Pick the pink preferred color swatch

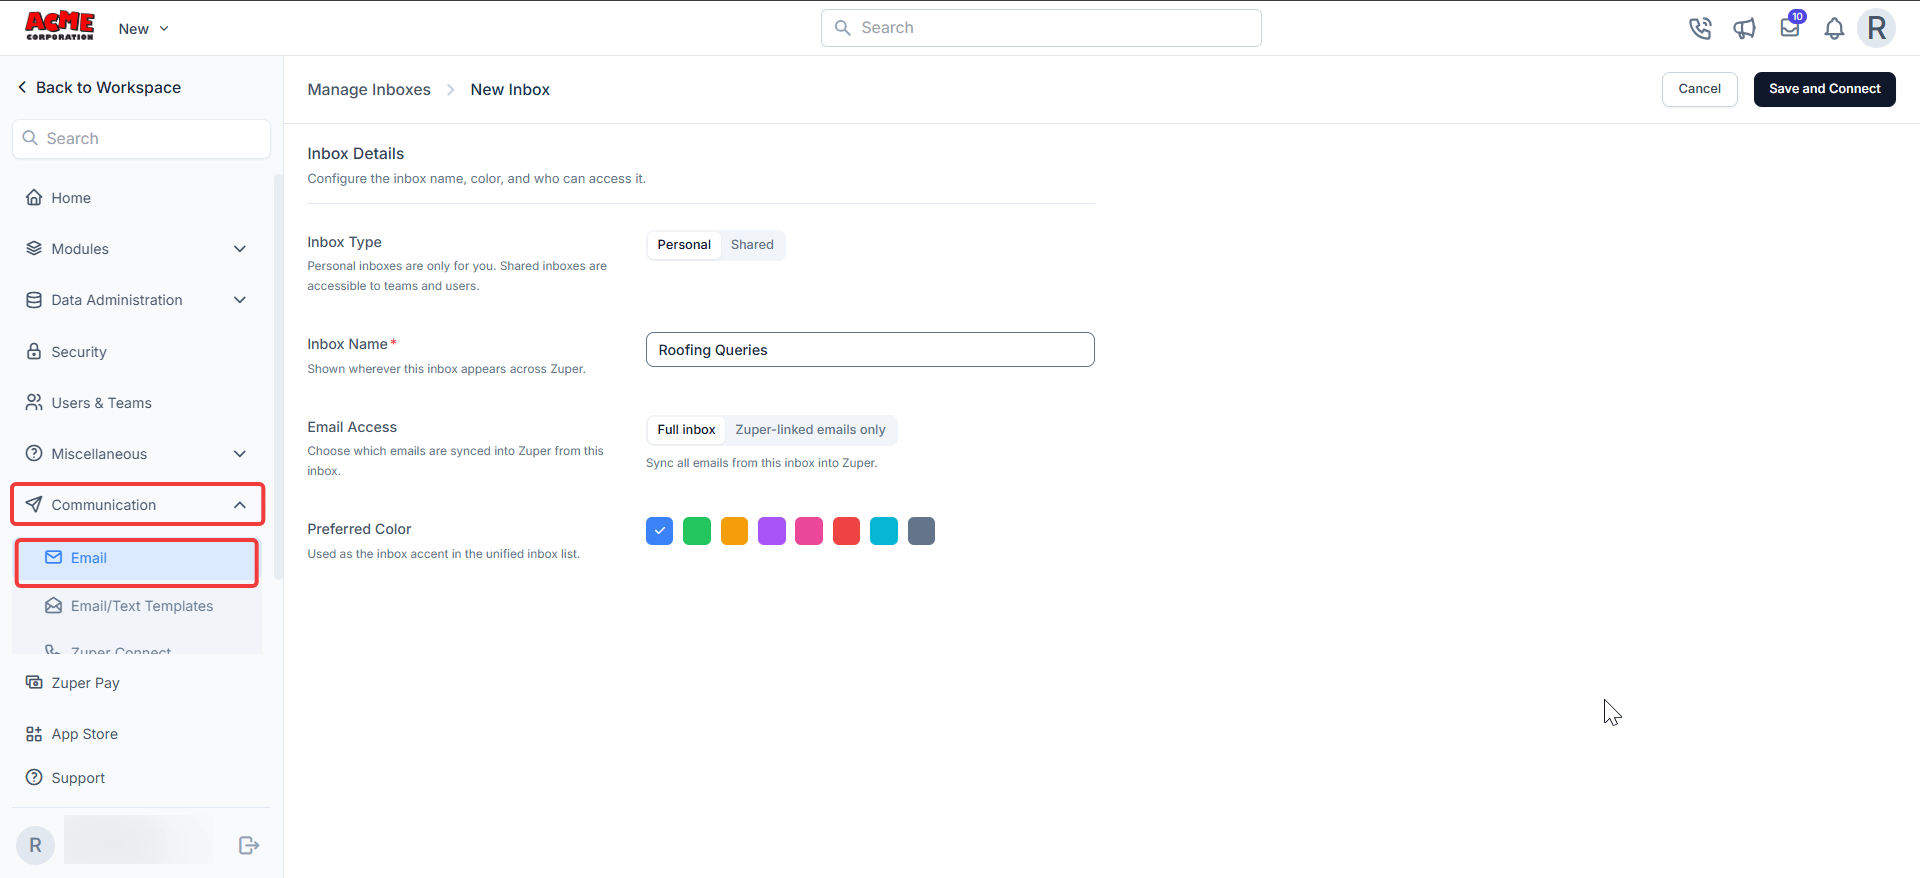point(809,531)
